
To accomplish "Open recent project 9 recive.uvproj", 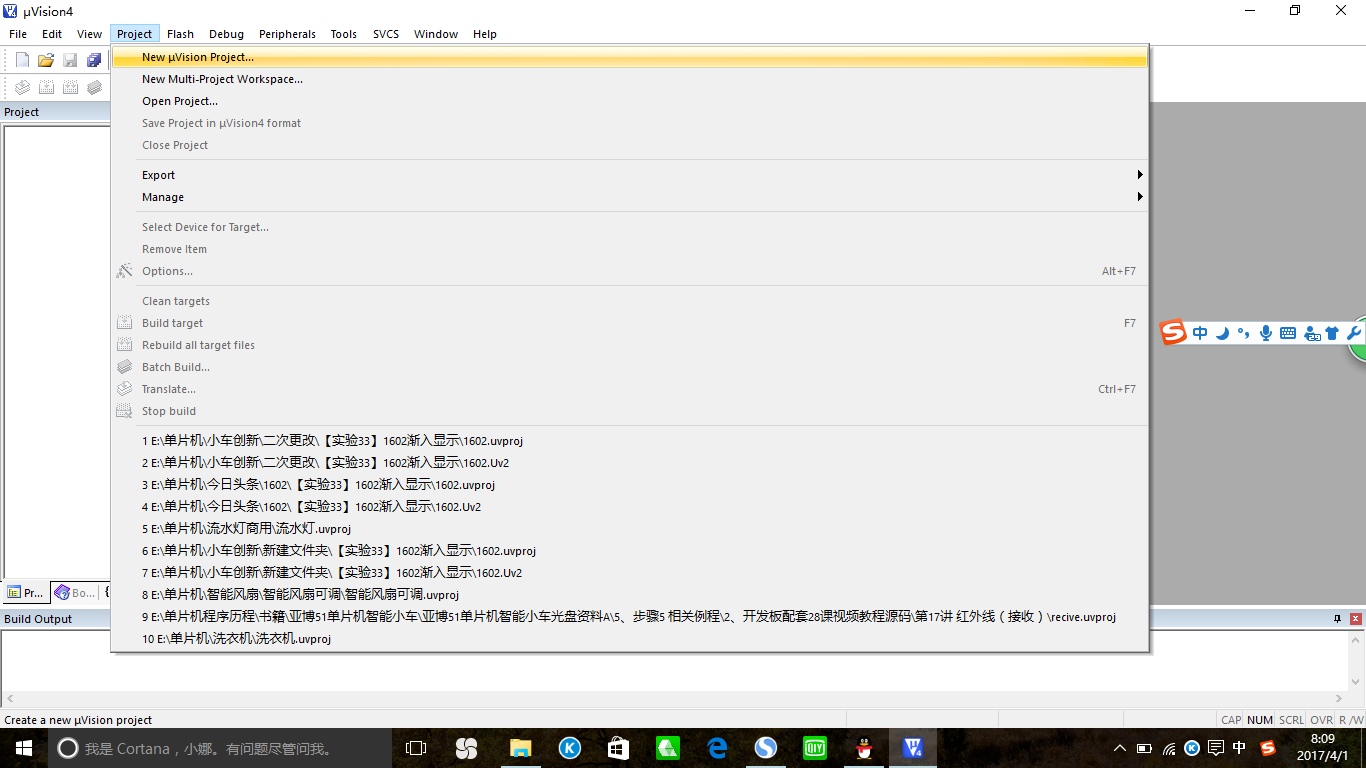I will tap(630, 616).
